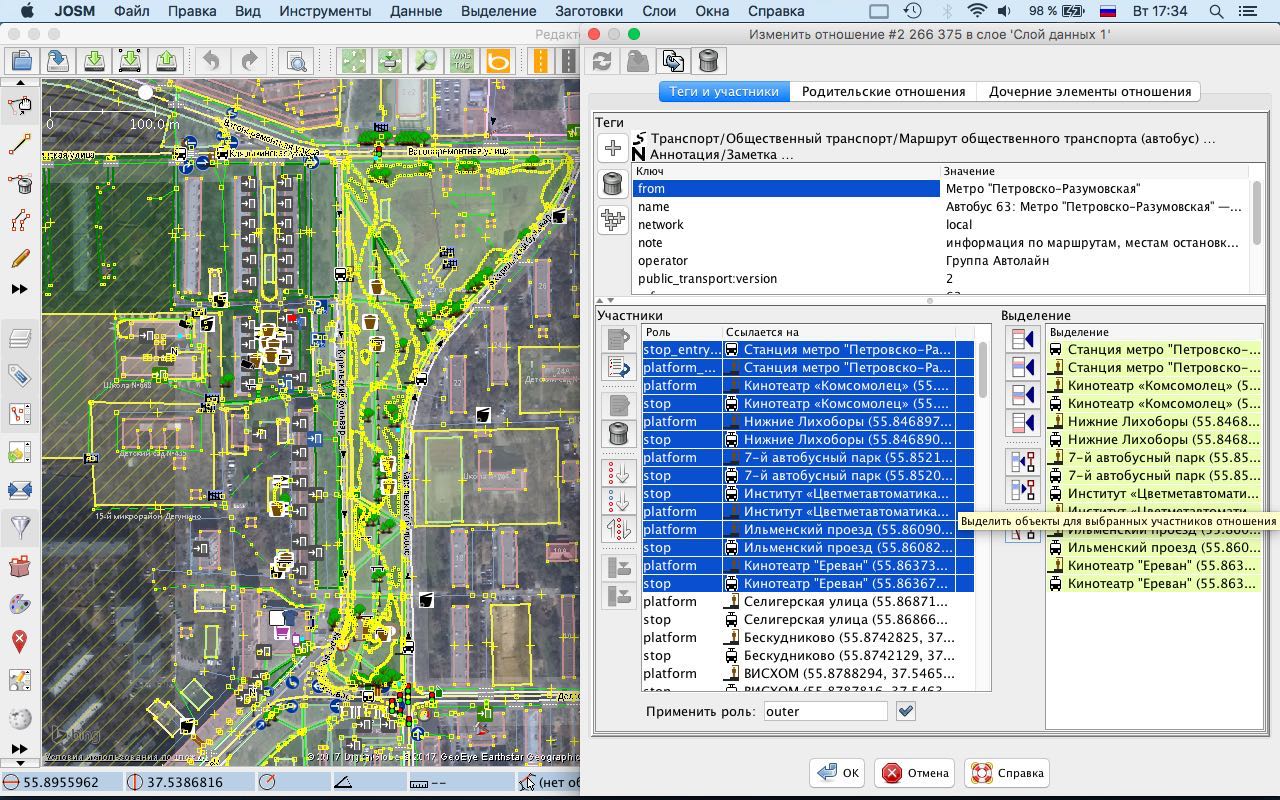Click the reverse members order icon
1280x800 pixels.
click(619, 529)
